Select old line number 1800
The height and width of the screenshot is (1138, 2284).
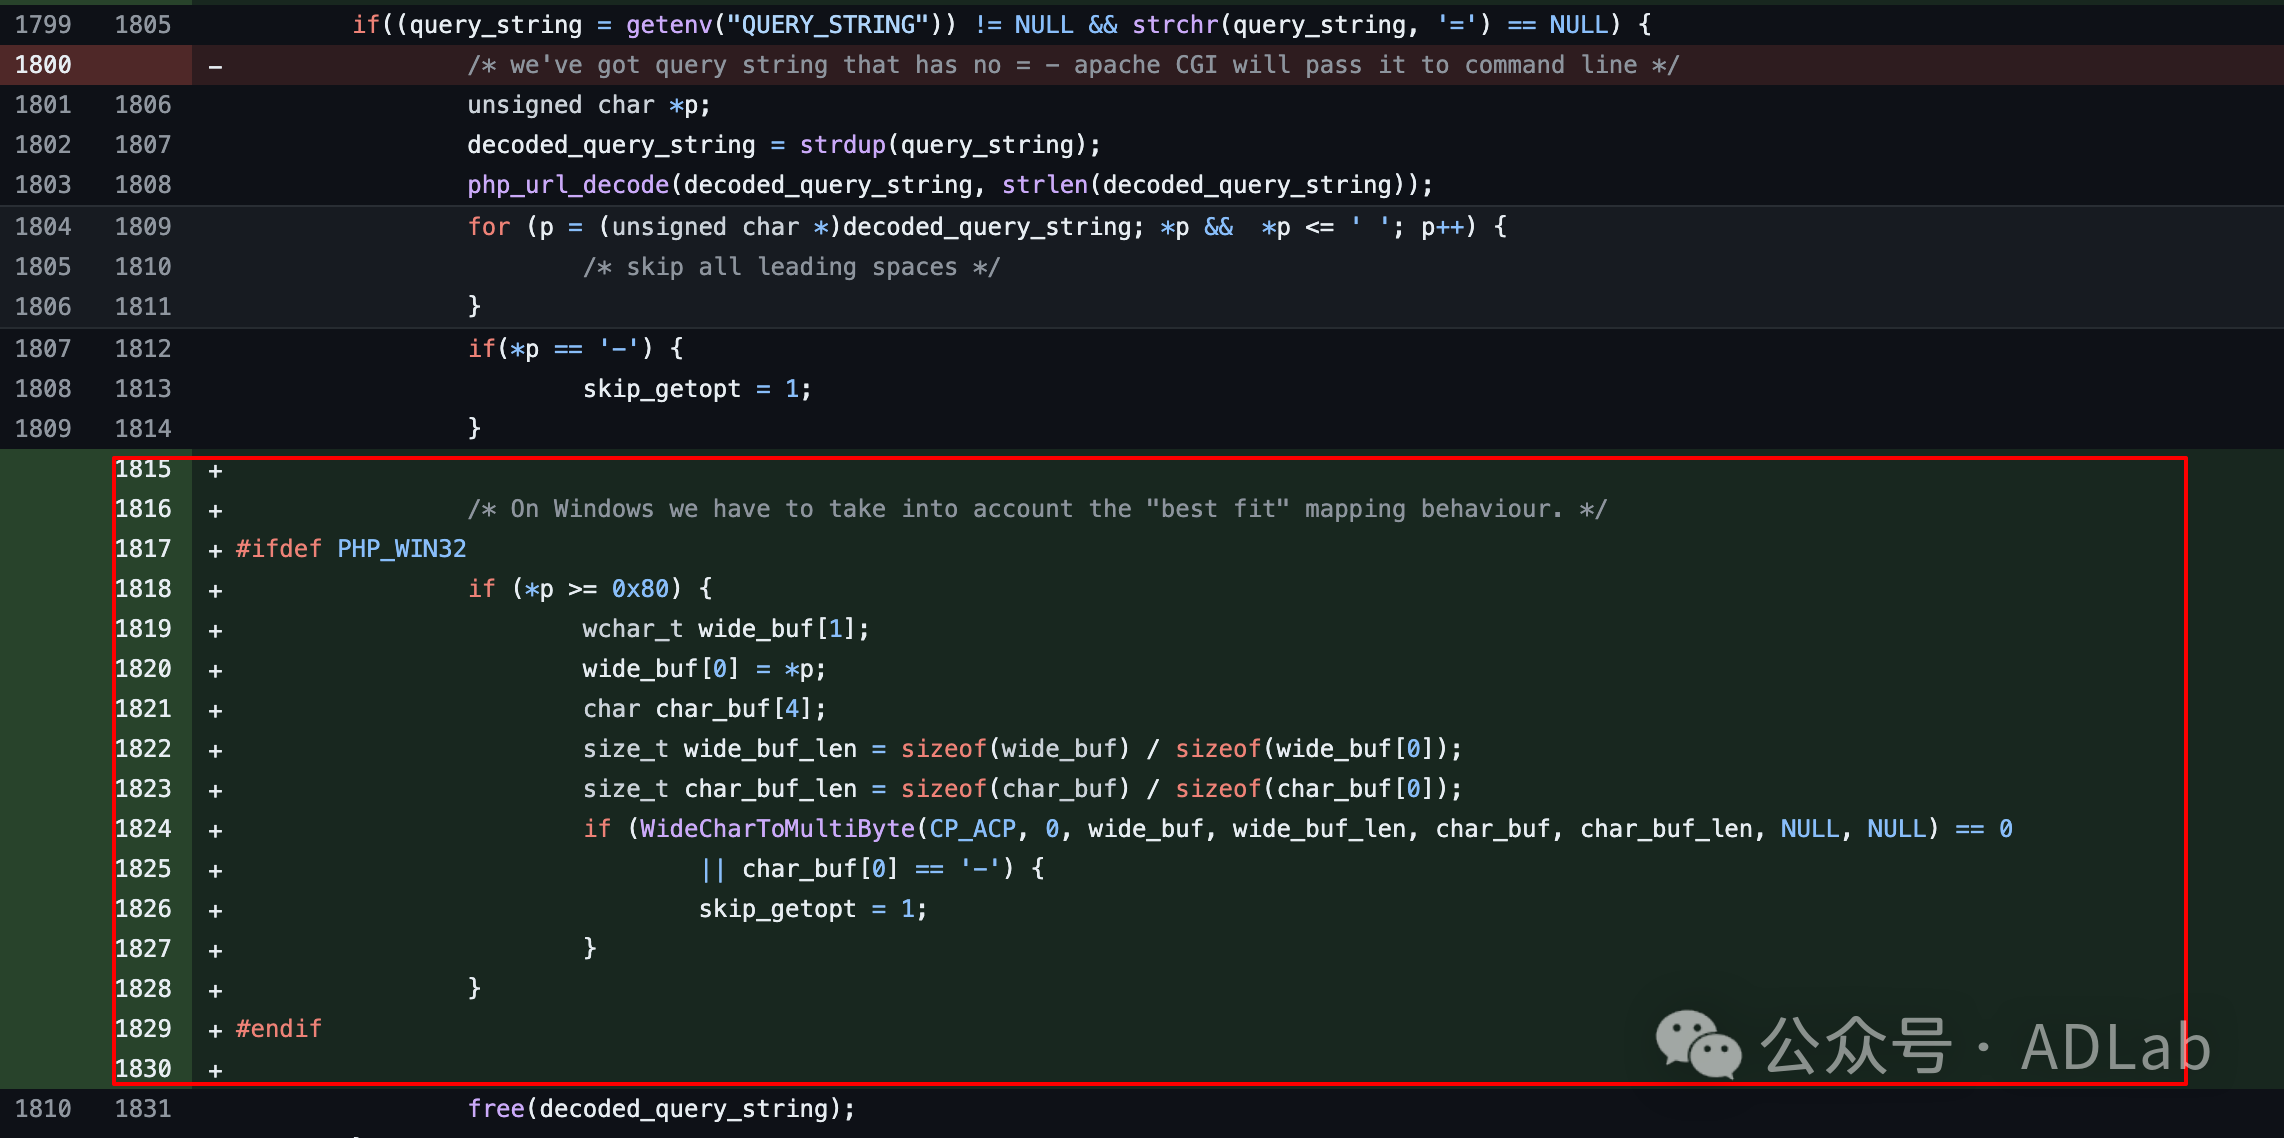click(x=43, y=65)
